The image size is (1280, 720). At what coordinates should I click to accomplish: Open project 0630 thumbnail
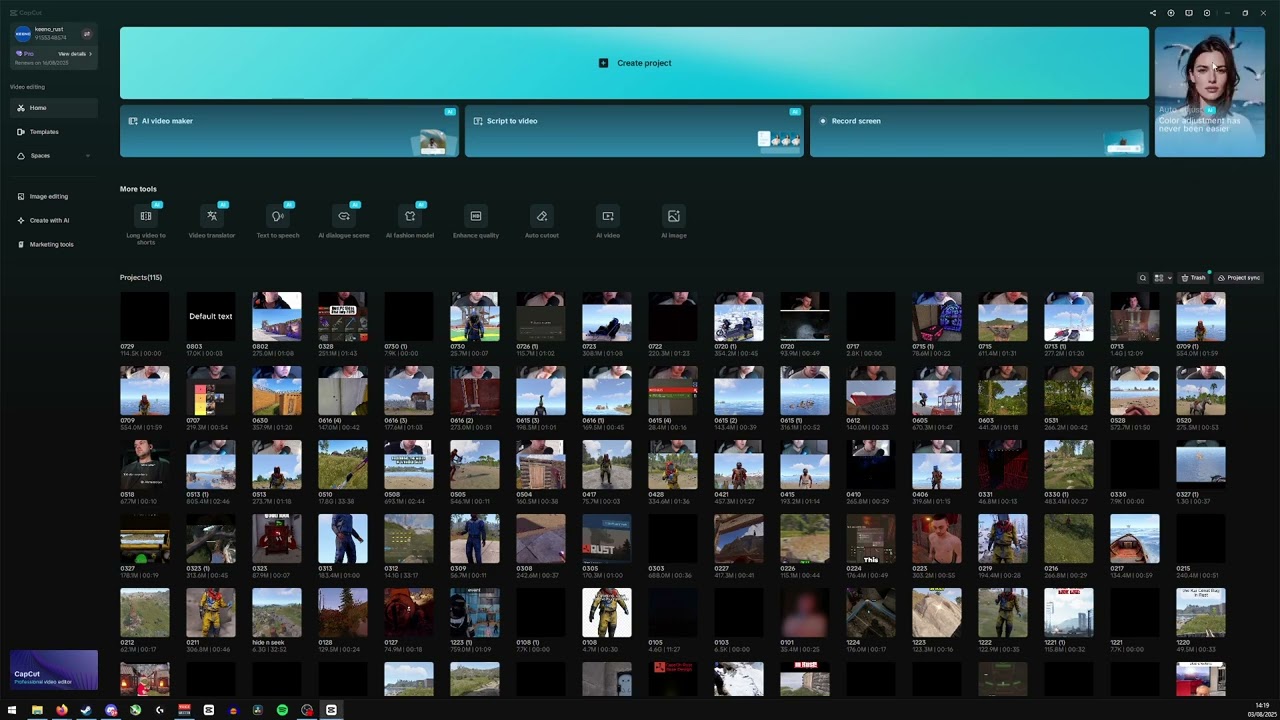click(277, 391)
